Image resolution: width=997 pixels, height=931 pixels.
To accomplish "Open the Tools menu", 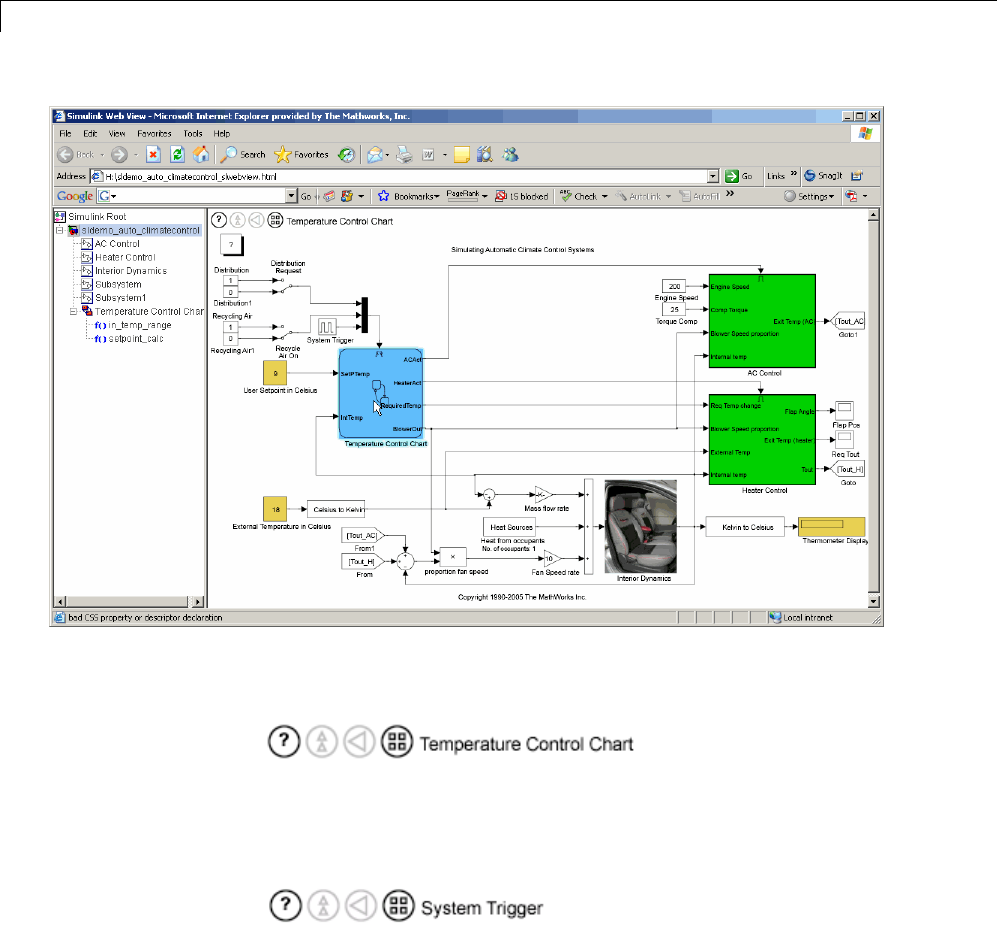I will tap(193, 134).
